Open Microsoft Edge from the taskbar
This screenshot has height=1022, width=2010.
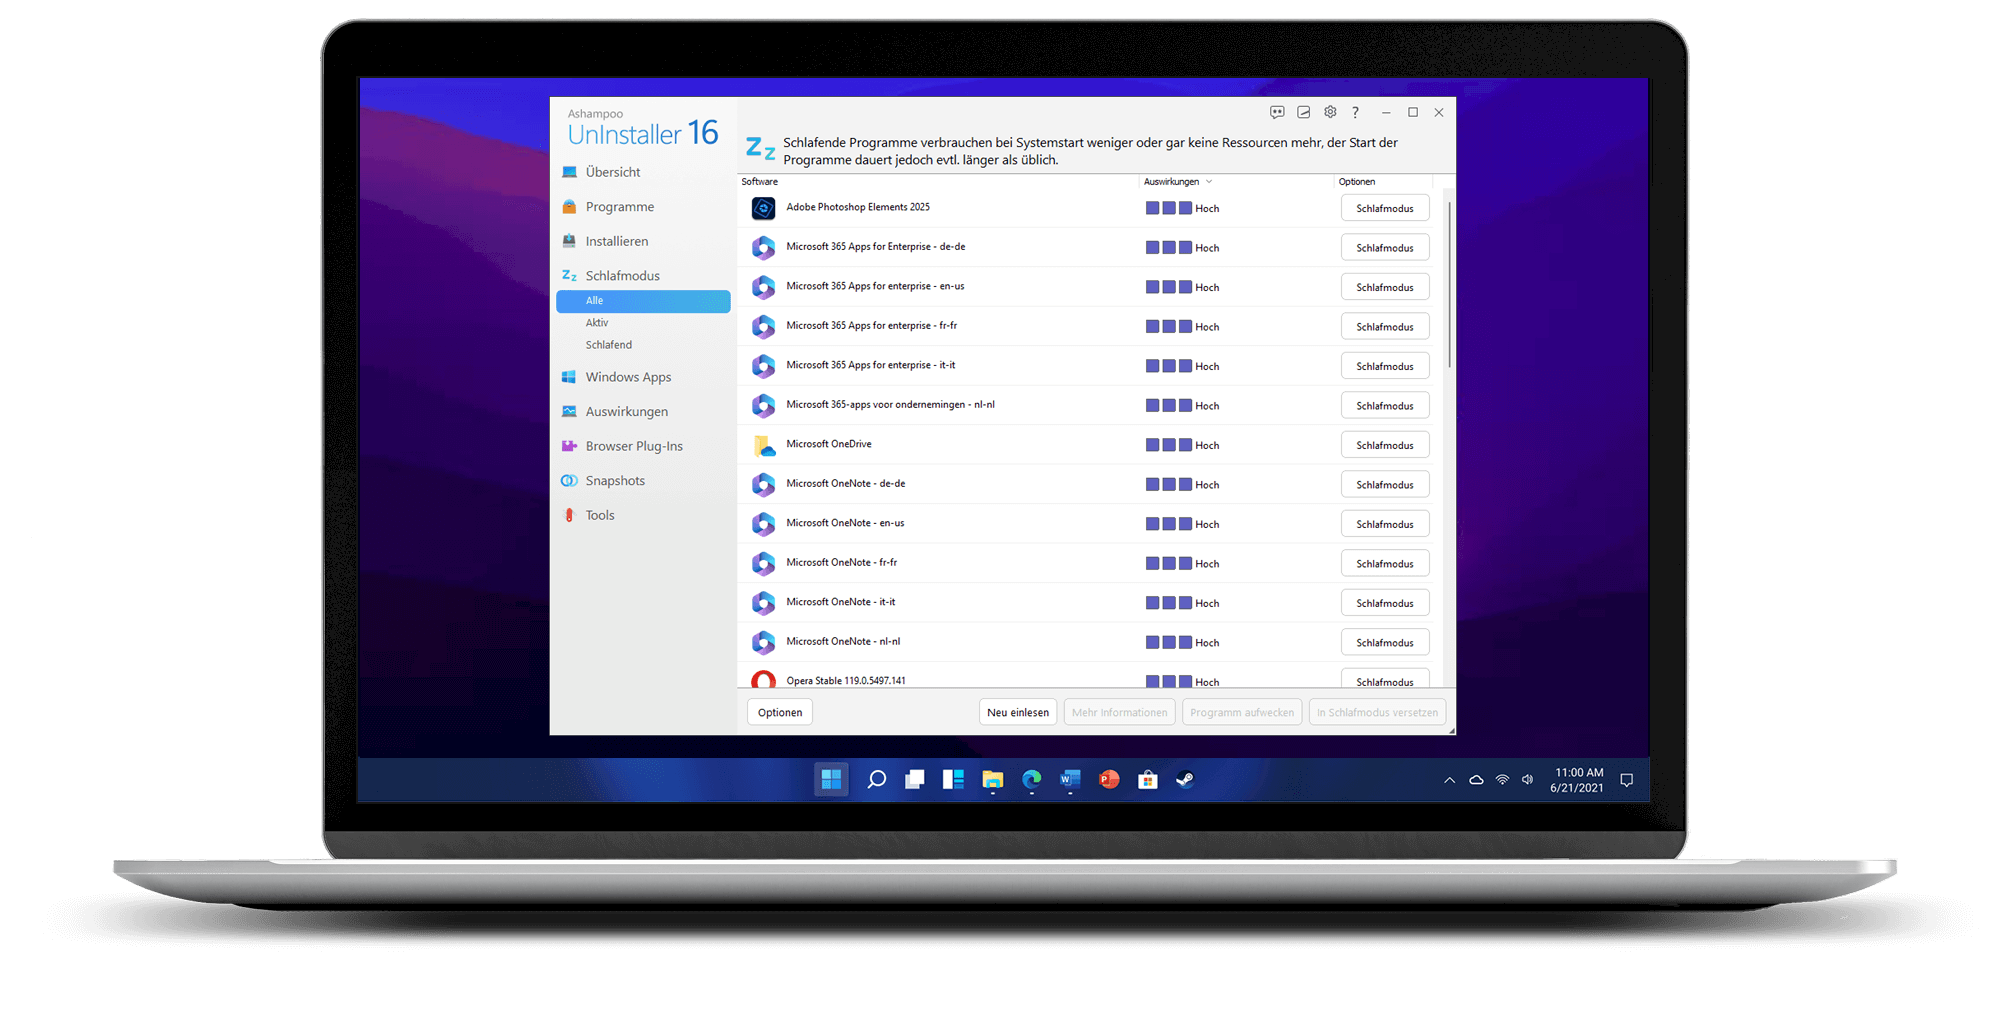[x=1031, y=780]
